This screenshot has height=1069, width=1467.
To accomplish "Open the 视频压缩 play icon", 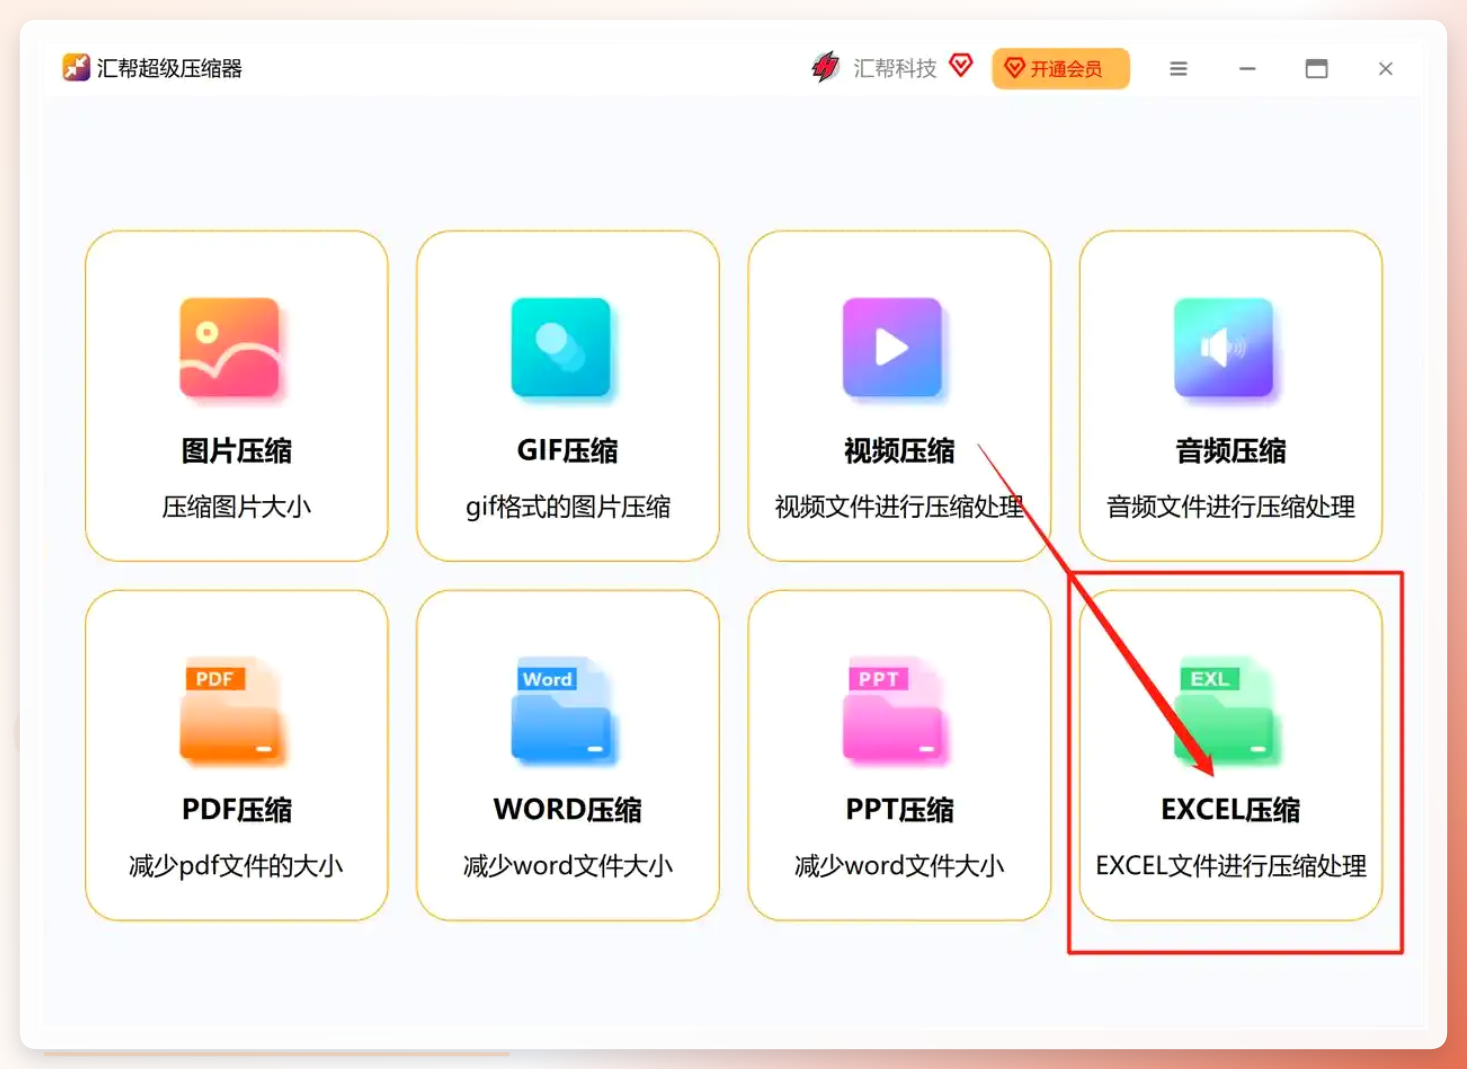I will [892, 347].
